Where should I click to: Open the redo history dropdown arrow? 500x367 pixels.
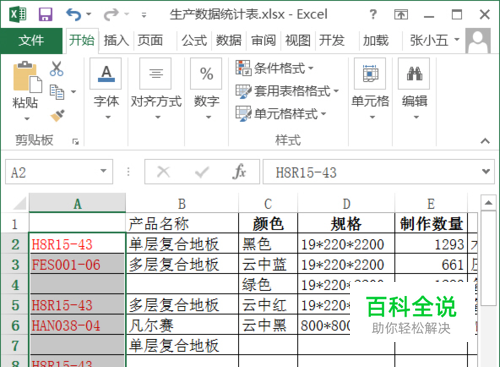click(x=127, y=14)
